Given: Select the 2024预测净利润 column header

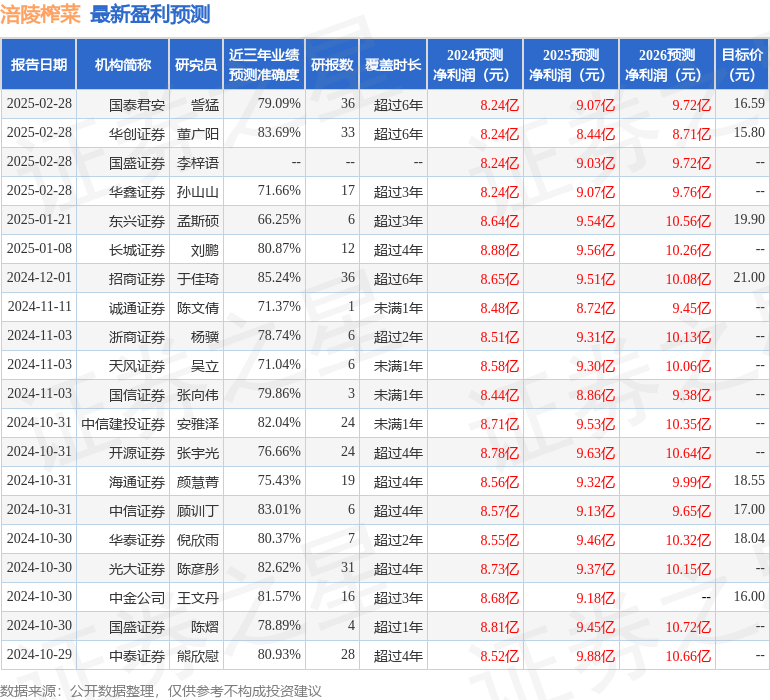Looking at the screenshot, I should point(474,65).
